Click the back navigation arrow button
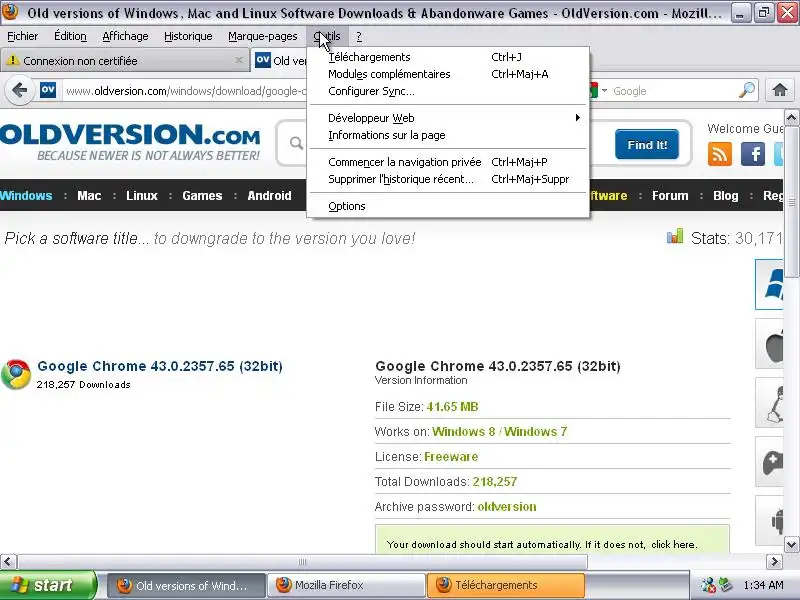This screenshot has height=600, width=800. 19,90
